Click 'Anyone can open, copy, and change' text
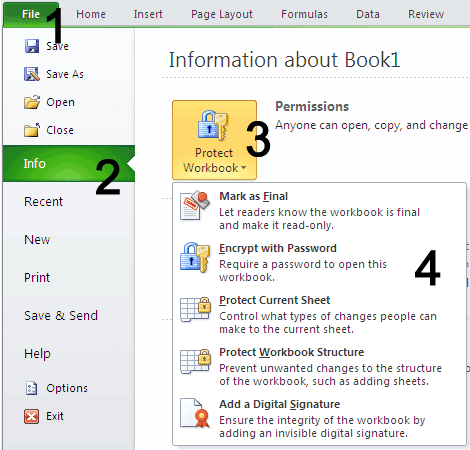 [371, 125]
